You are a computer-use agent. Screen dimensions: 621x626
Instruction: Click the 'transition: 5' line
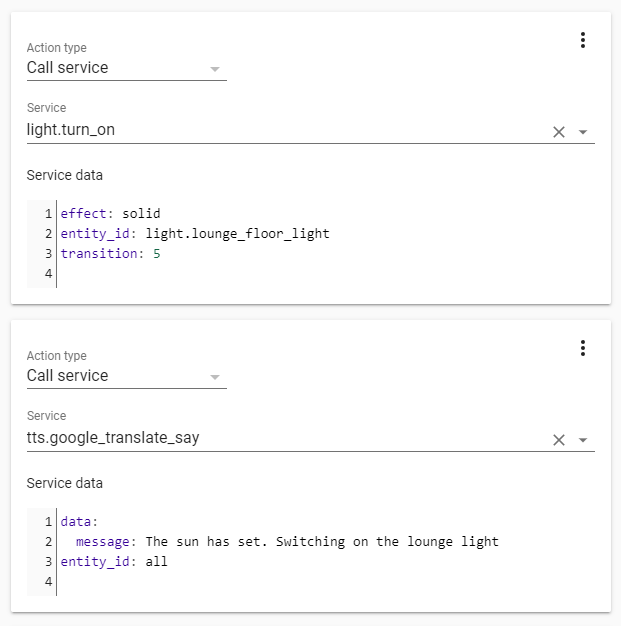(x=110, y=253)
